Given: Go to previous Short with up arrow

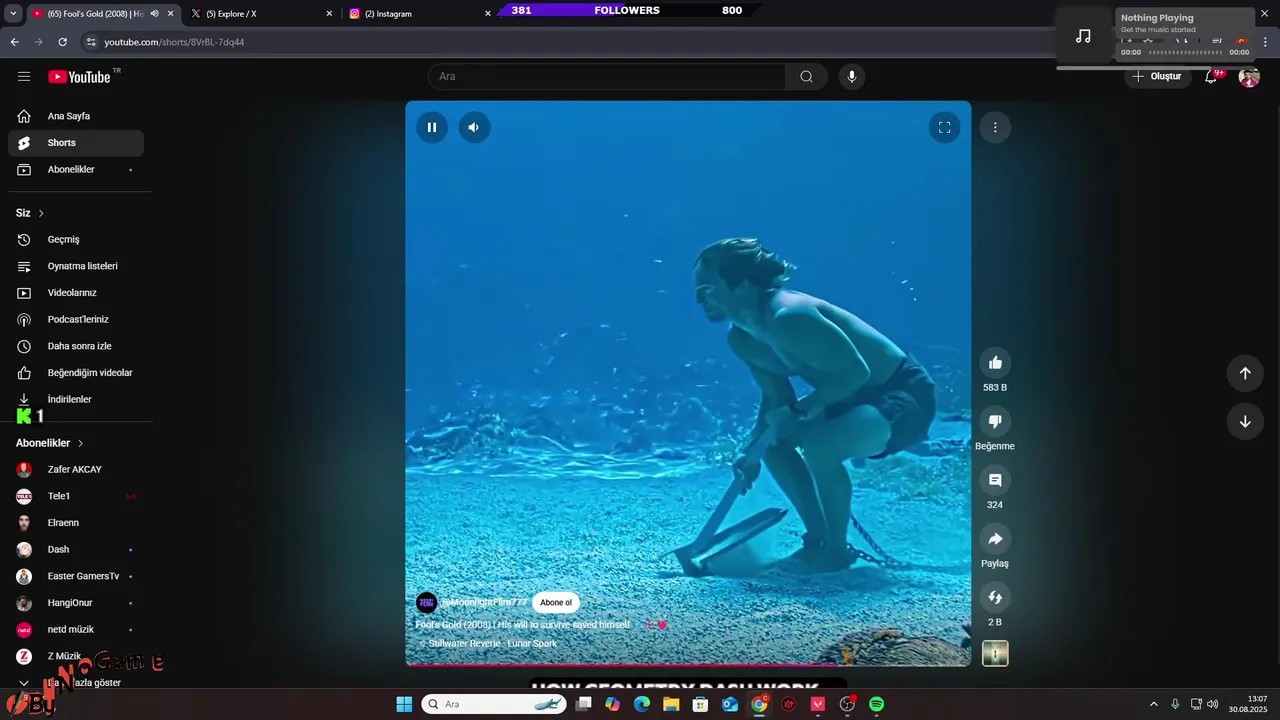Looking at the screenshot, I should [1245, 373].
